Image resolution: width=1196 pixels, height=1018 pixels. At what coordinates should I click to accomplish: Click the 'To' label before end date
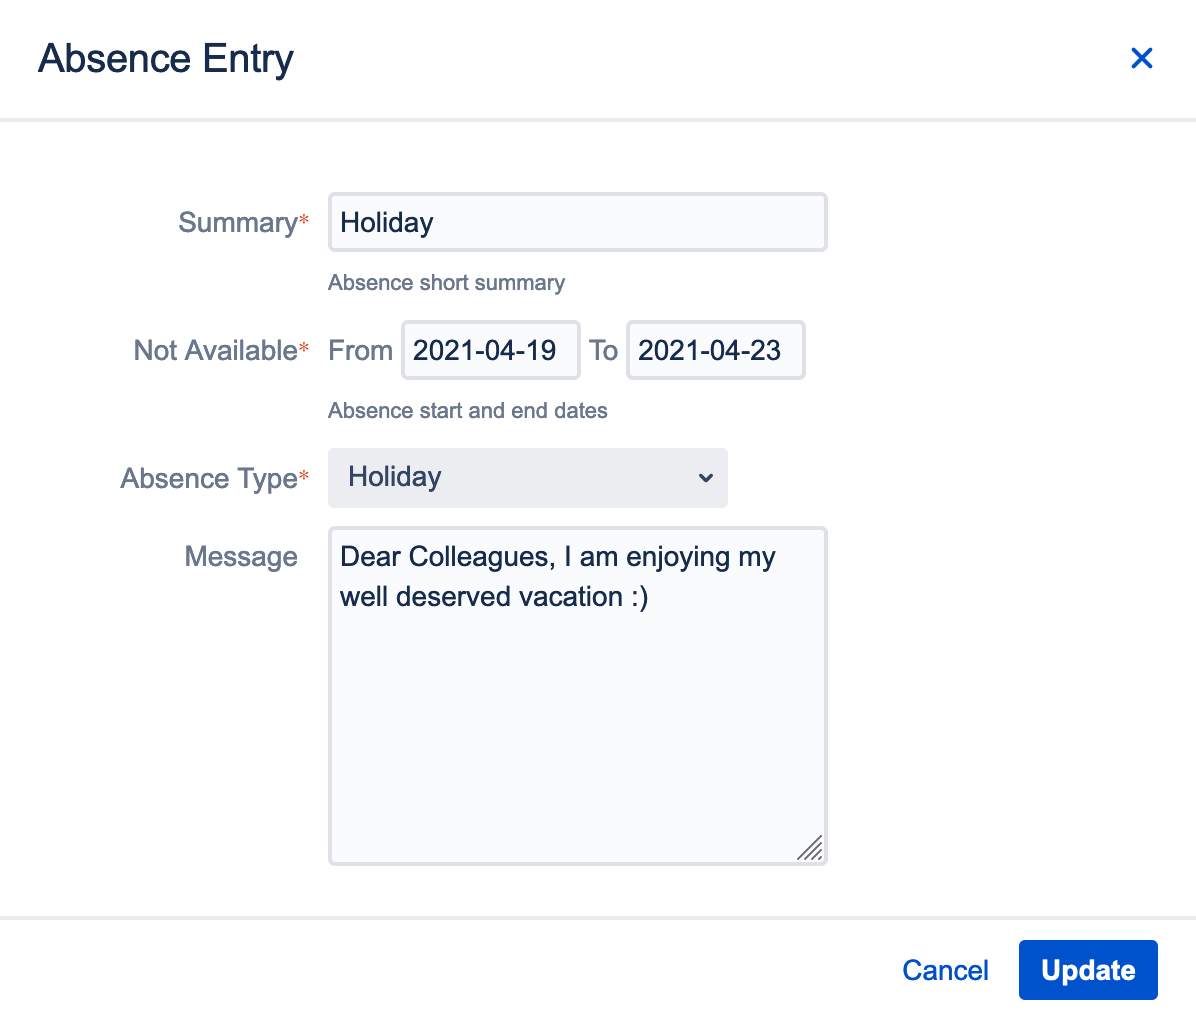tap(603, 350)
